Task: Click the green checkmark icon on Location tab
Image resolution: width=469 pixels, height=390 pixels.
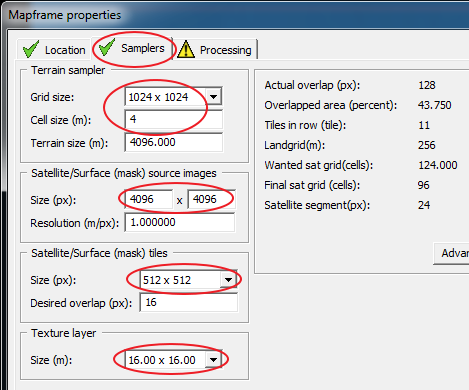Action: click(x=31, y=49)
